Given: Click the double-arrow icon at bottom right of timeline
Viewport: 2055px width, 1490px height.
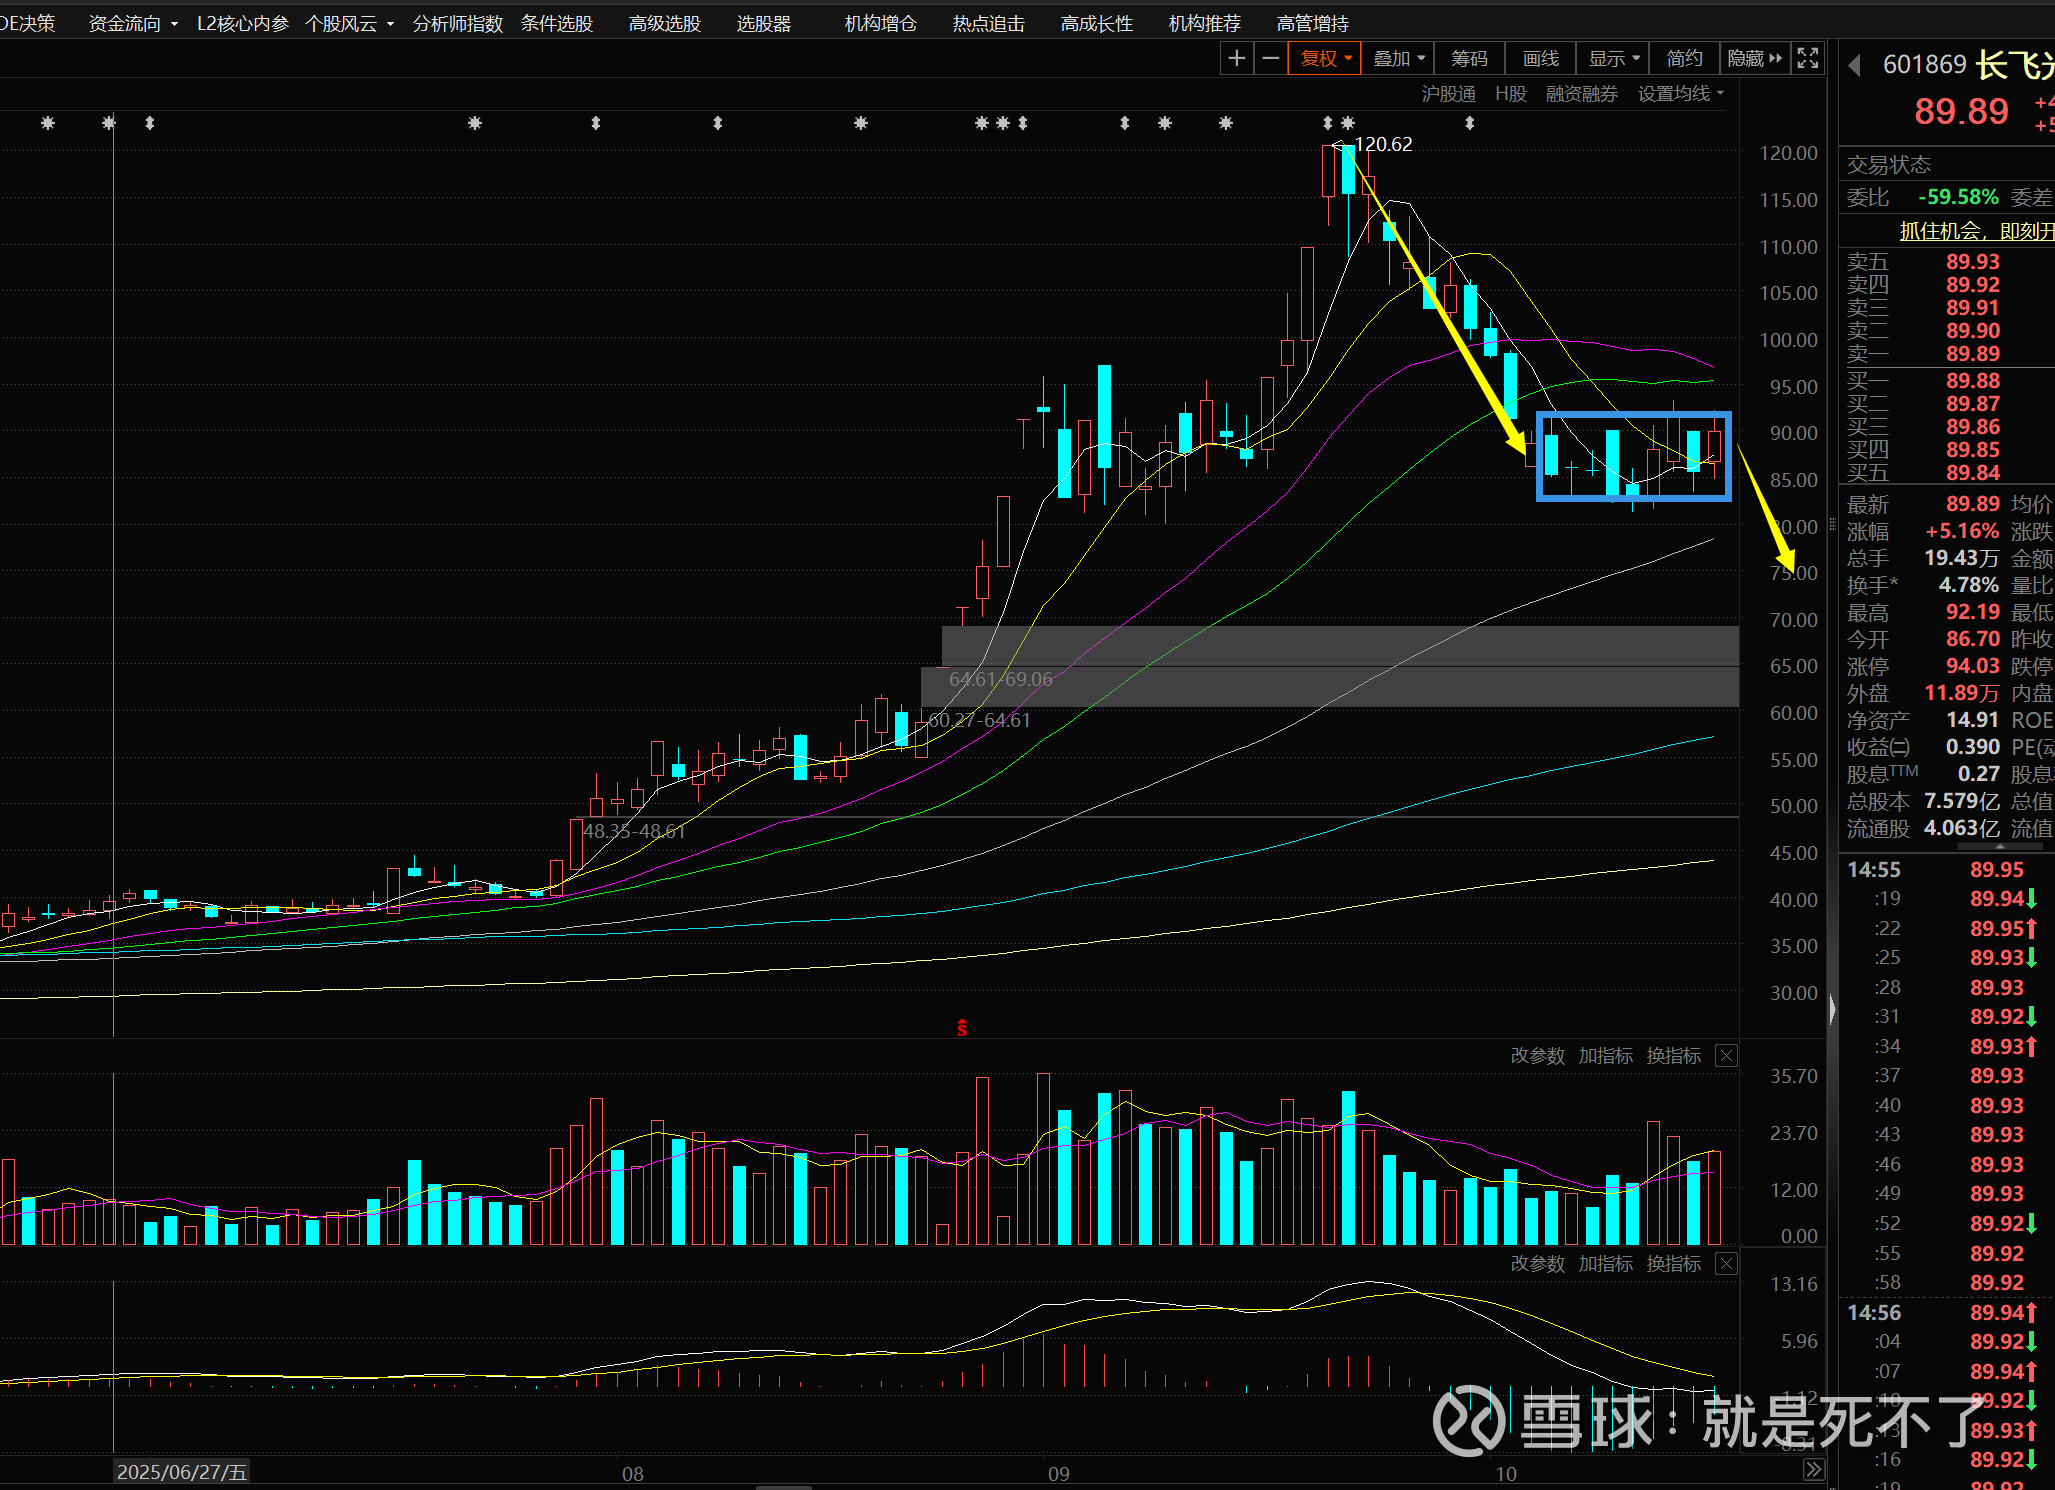Looking at the screenshot, I should (x=1812, y=1469).
